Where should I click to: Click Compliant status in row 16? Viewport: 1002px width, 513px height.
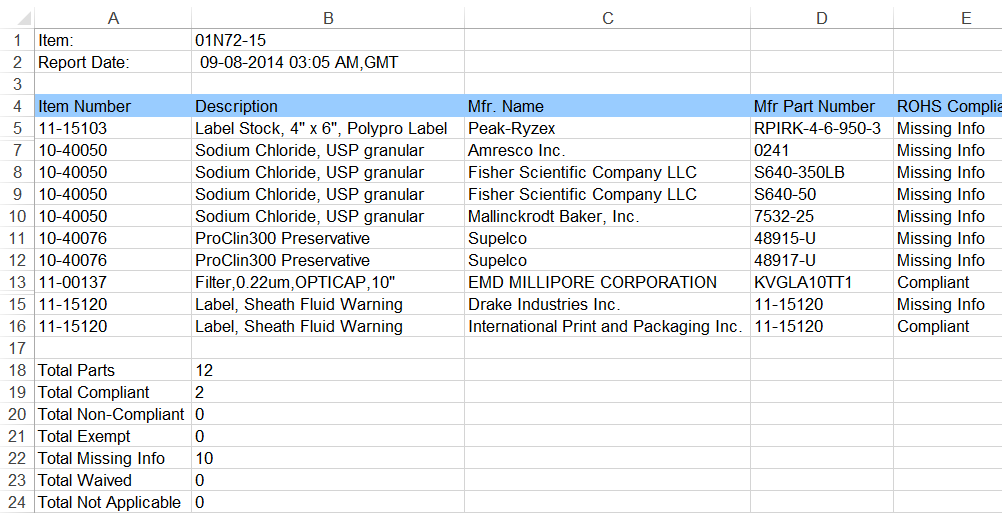coord(948,326)
